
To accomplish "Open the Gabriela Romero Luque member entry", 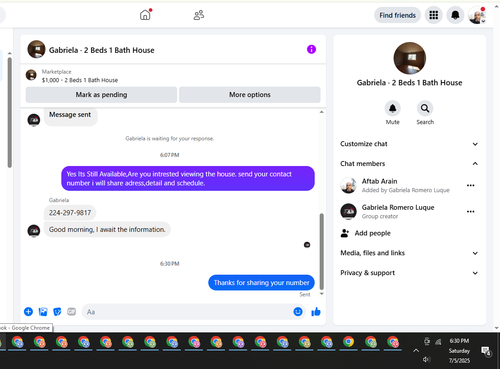I will click(x=402, y=211).
